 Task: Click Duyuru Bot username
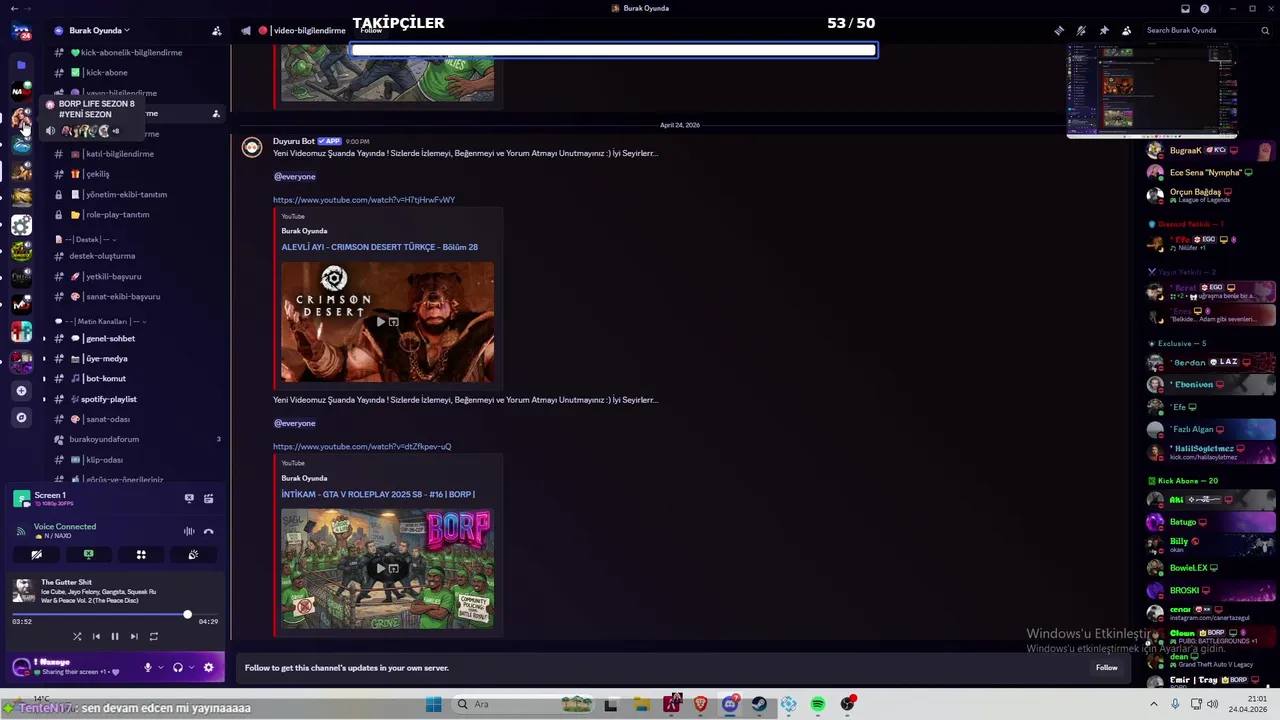coord(294,141)
